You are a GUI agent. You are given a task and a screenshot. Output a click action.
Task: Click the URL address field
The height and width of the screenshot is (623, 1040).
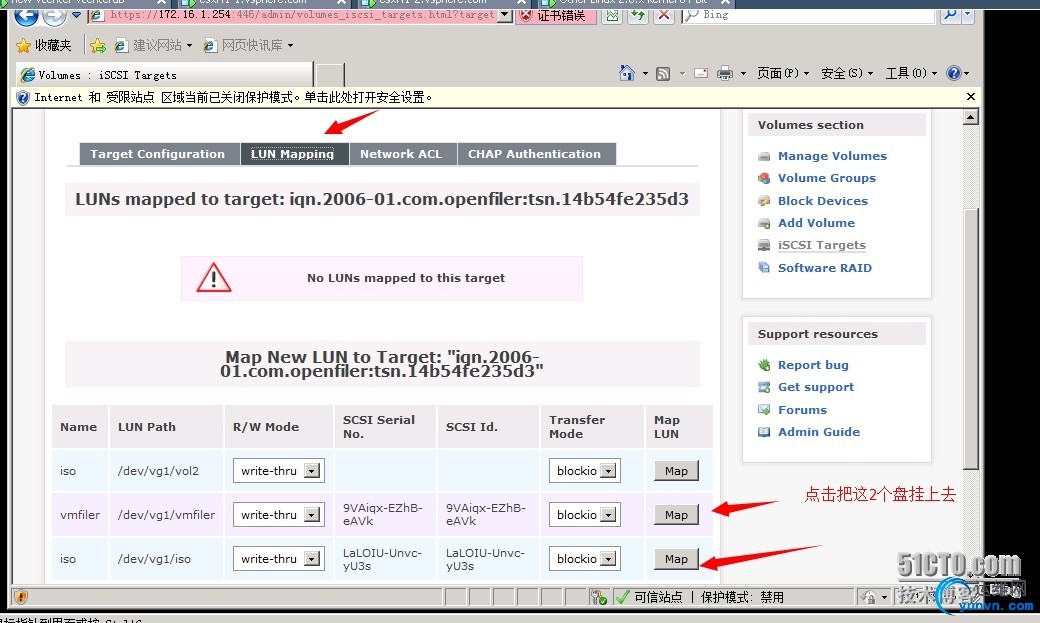coord(301,15)
